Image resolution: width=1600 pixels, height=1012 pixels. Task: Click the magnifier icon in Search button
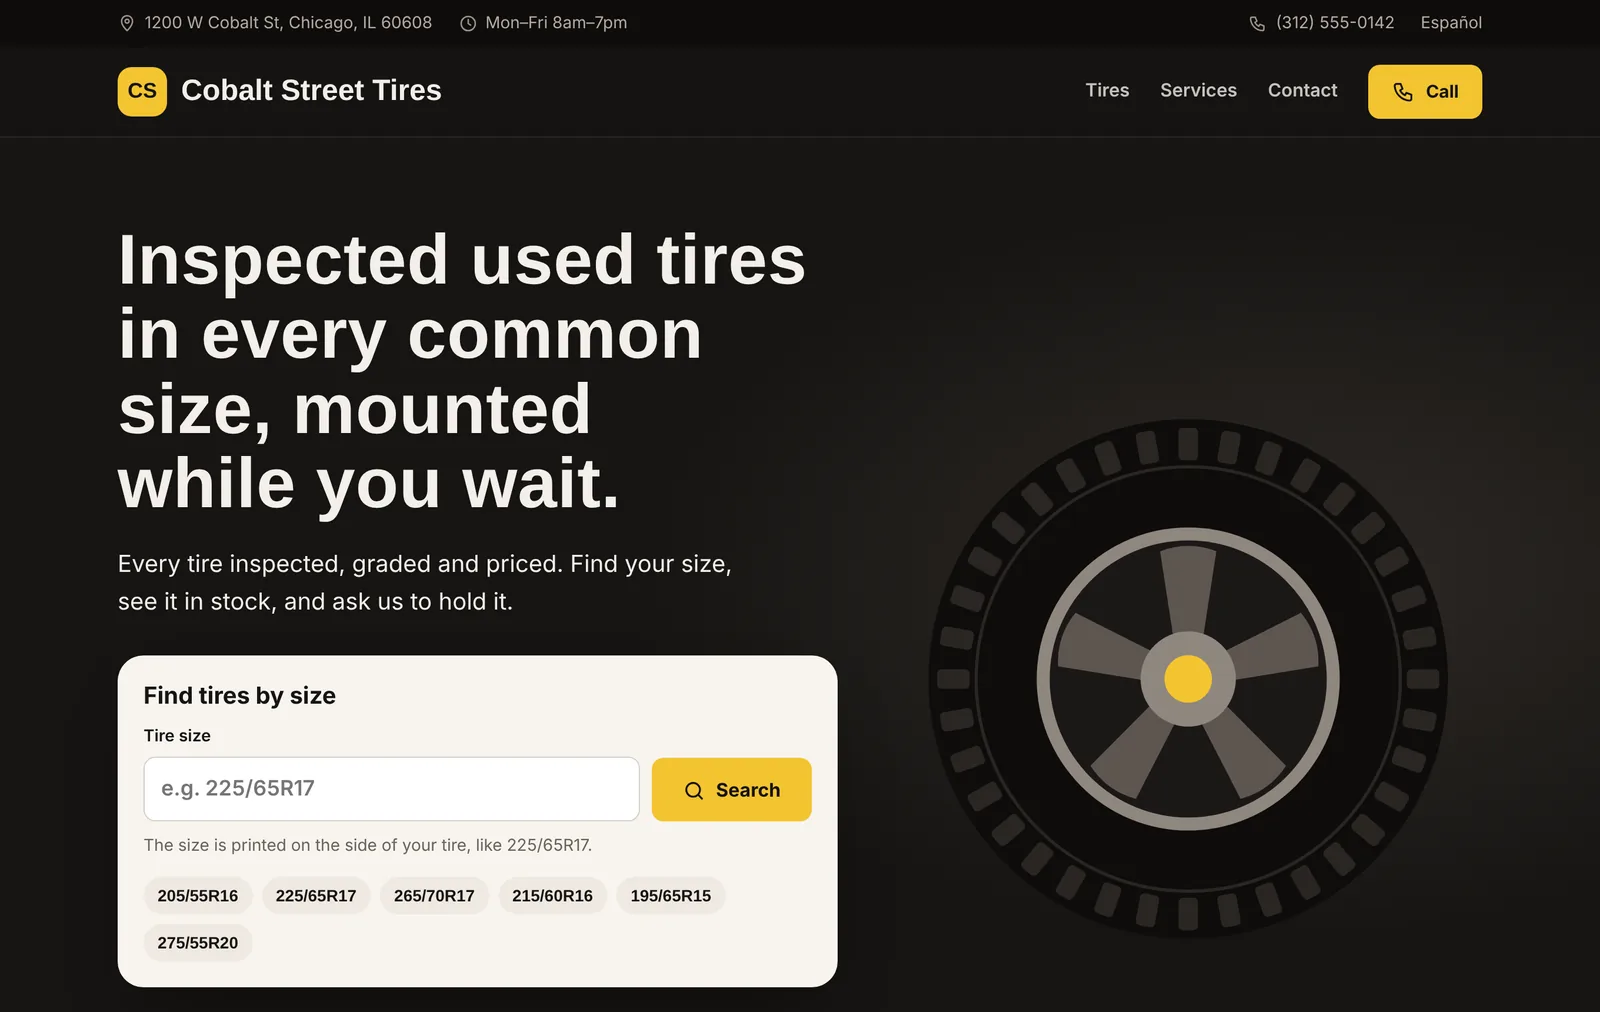694,790
